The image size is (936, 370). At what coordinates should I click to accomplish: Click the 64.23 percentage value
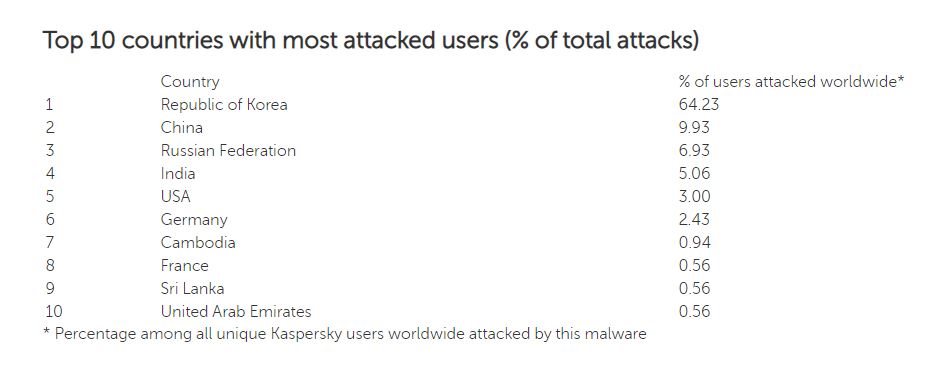(x=699, y=104)
